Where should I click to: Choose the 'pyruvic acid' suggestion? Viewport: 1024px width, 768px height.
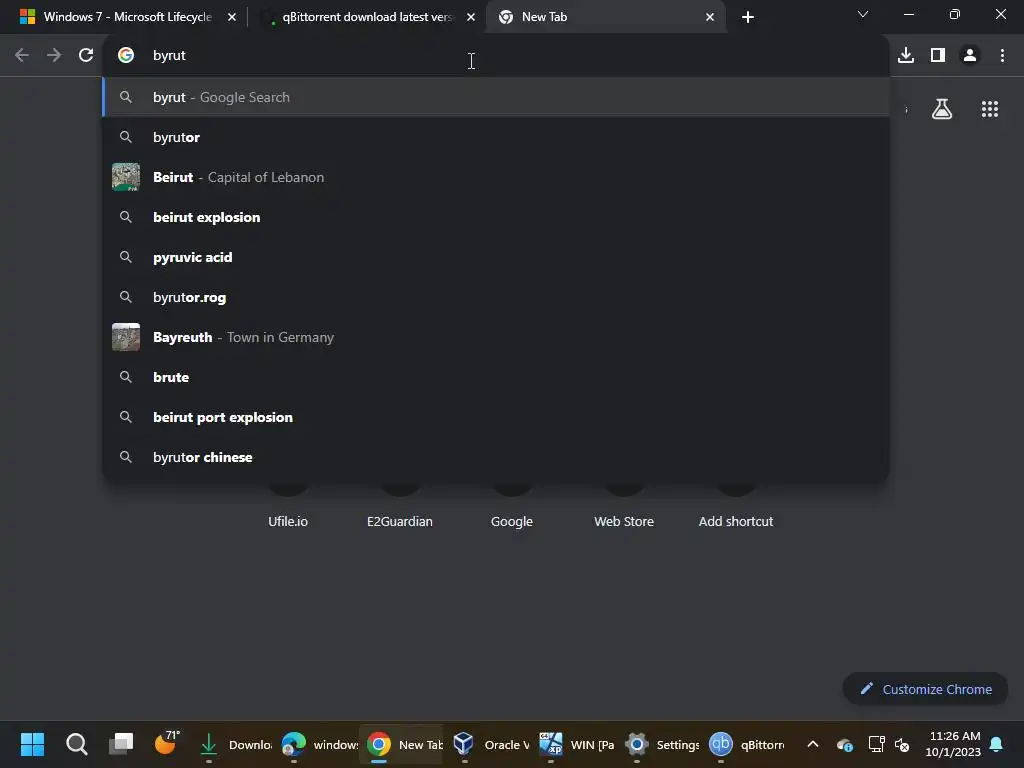(x=496, y=257)
